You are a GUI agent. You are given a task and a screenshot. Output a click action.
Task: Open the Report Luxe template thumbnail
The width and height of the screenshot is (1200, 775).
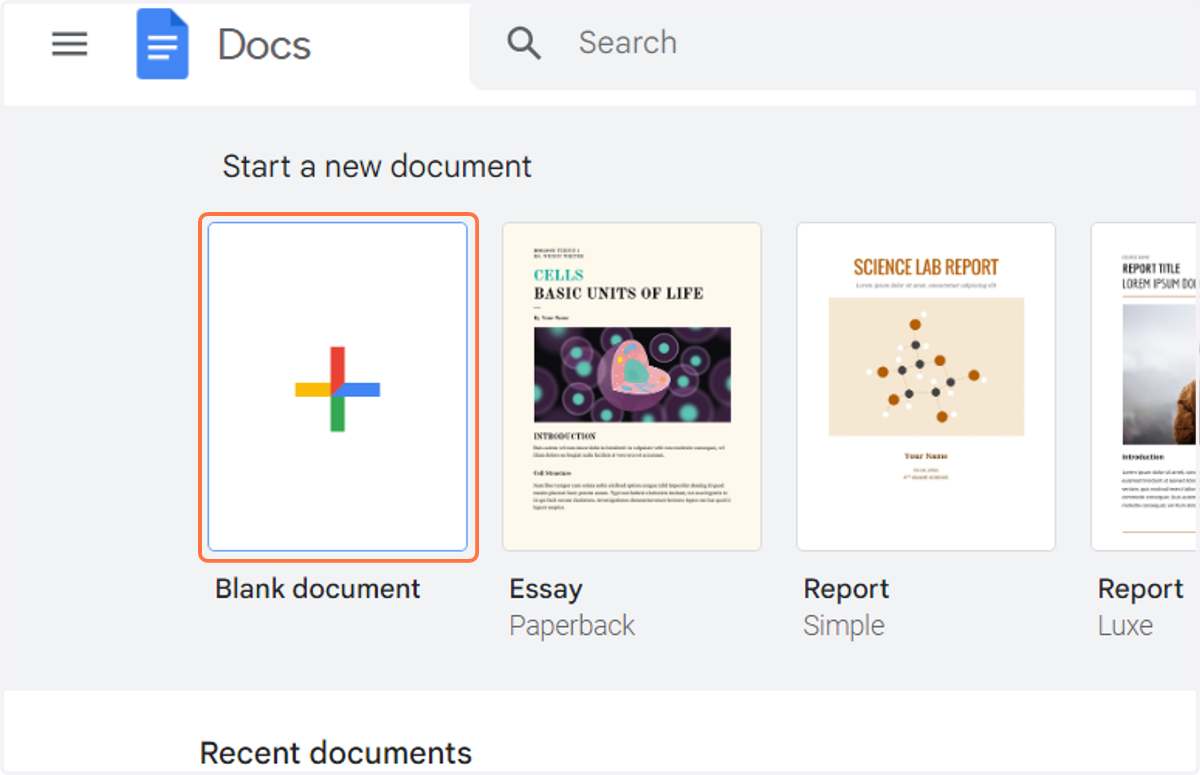click(1145, 387)
